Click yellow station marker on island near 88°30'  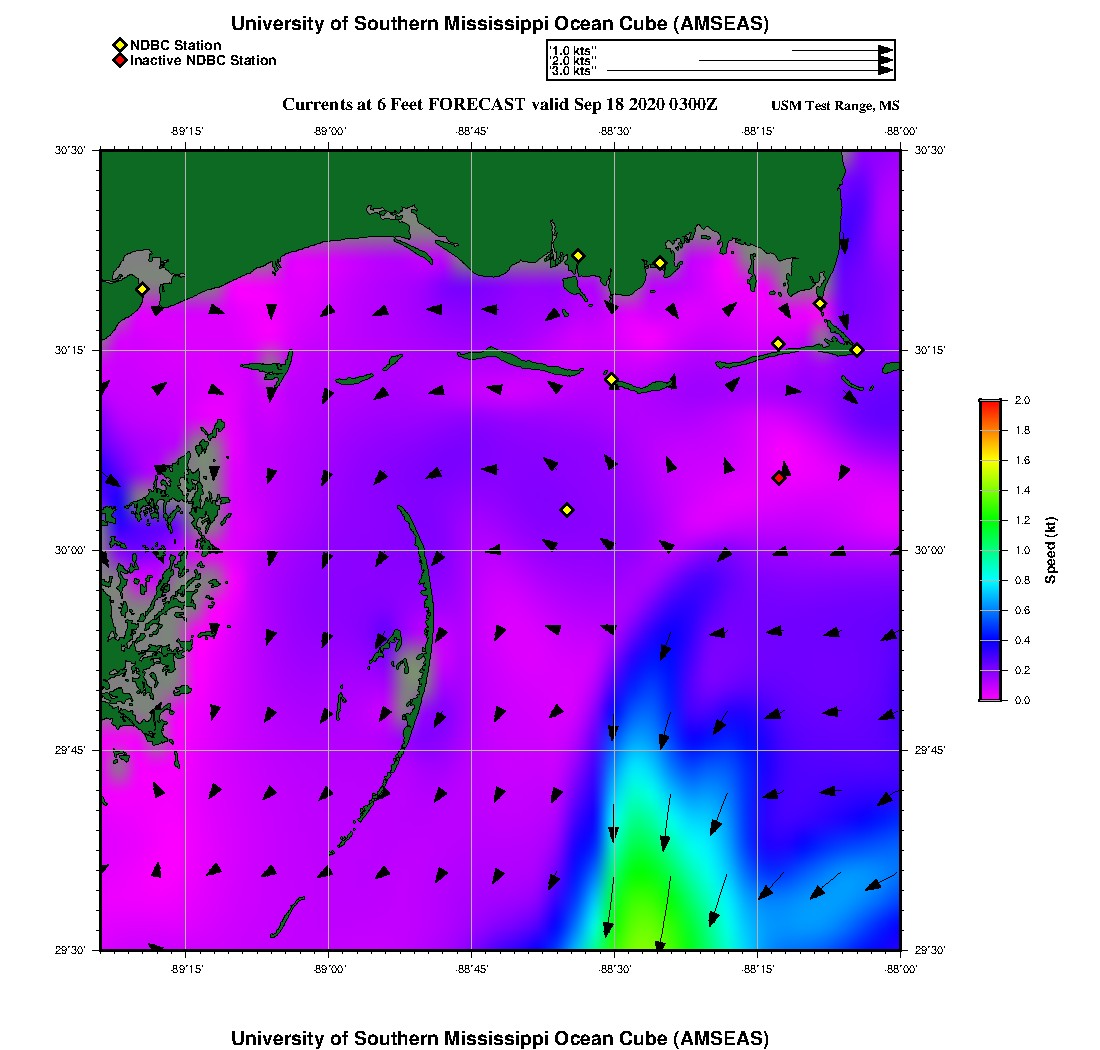click(612, 379)
